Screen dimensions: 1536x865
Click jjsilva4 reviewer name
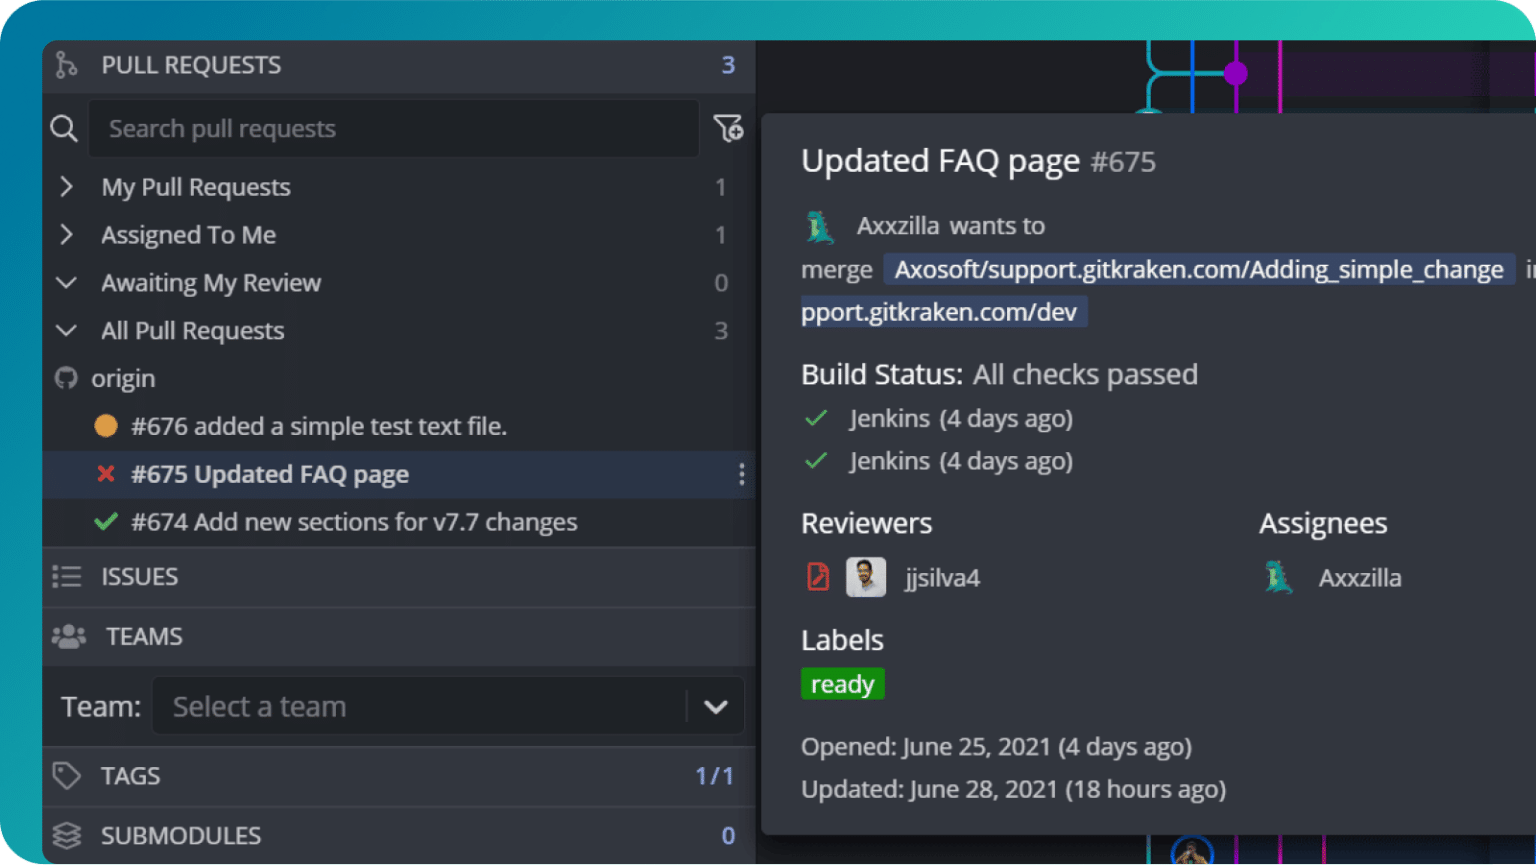point(943,578)
